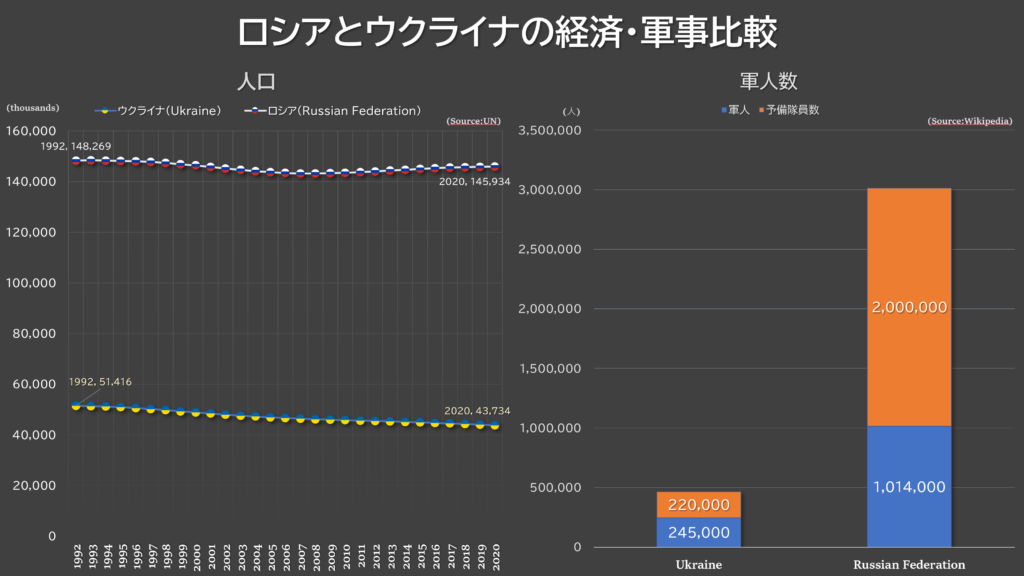This screenshot has height=576, width=1024.
Task: Click the blue 軍人 legend square
Action: pyautogui.click(x=724, y=110)
